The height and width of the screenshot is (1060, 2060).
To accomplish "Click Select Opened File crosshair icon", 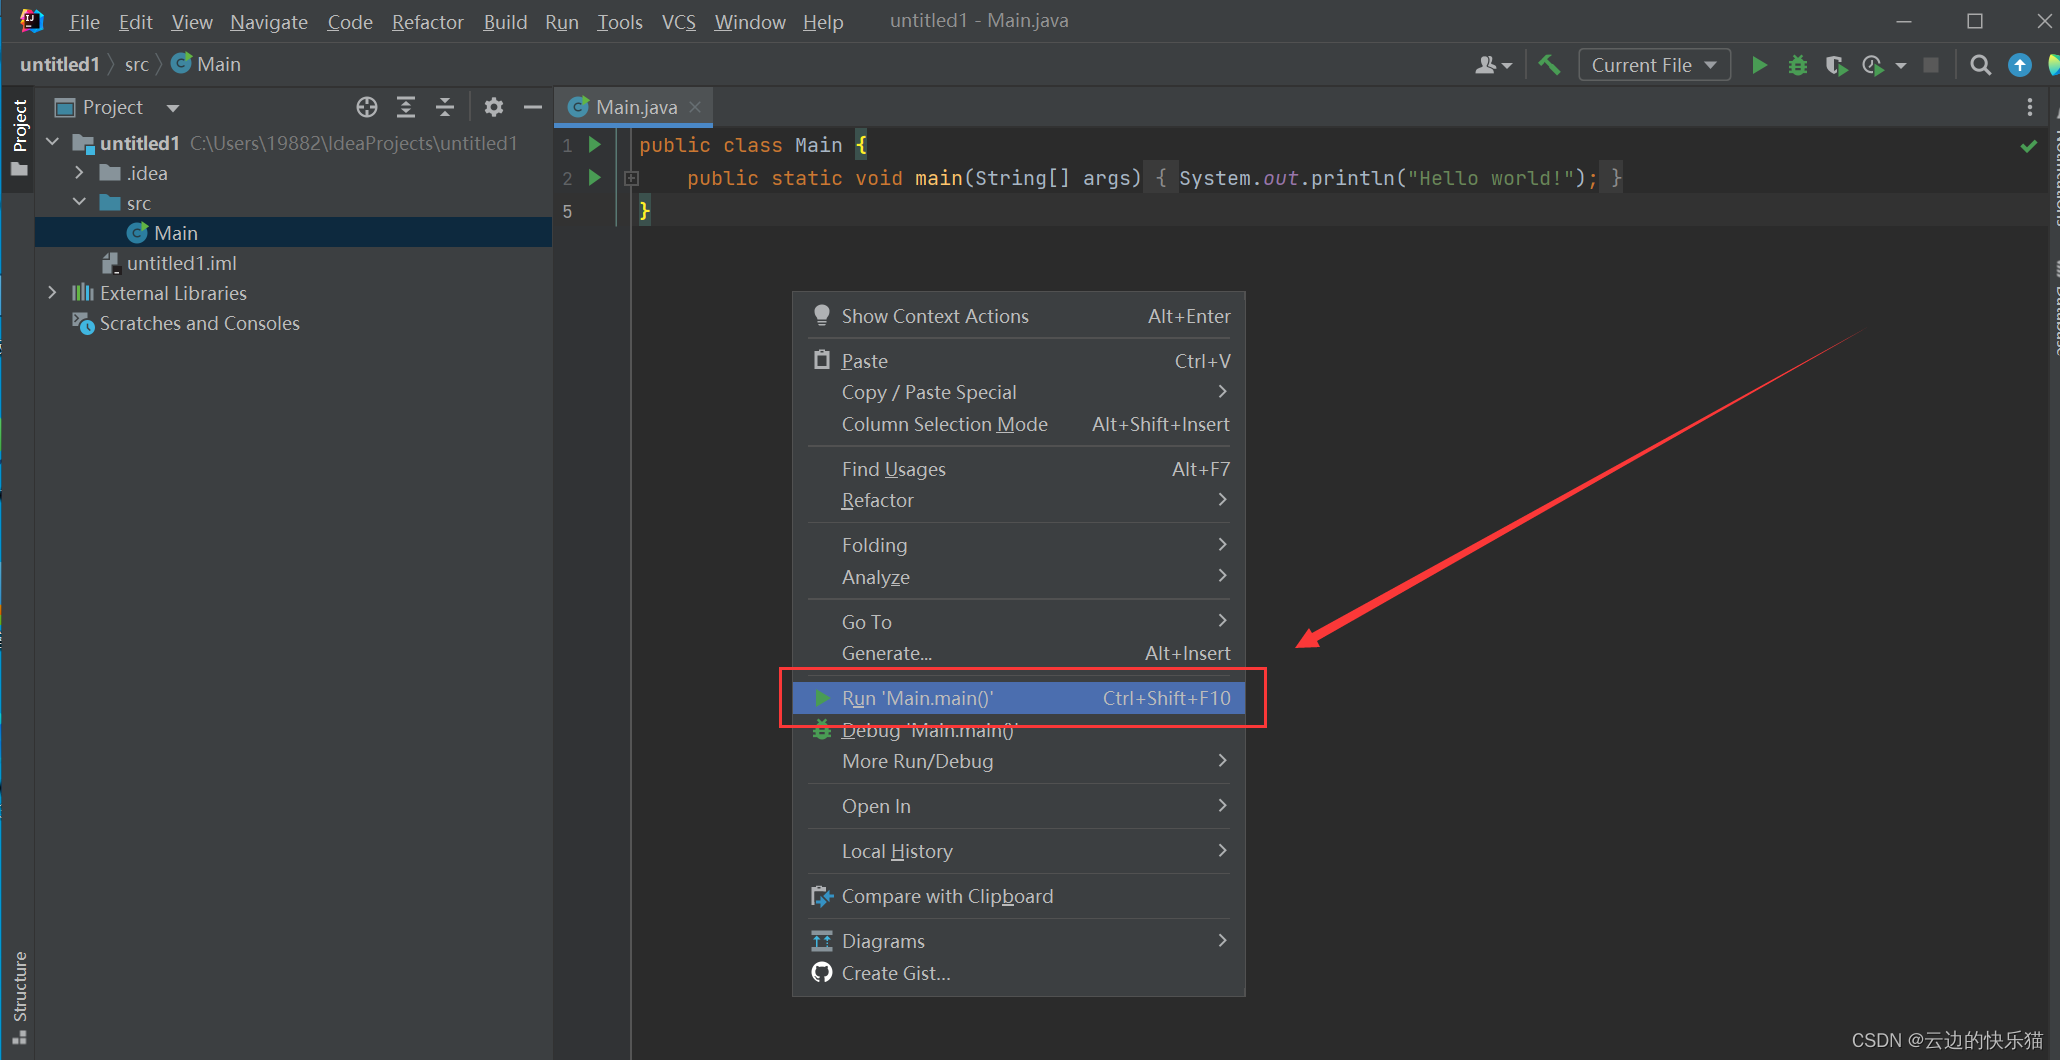I will 367,107.
